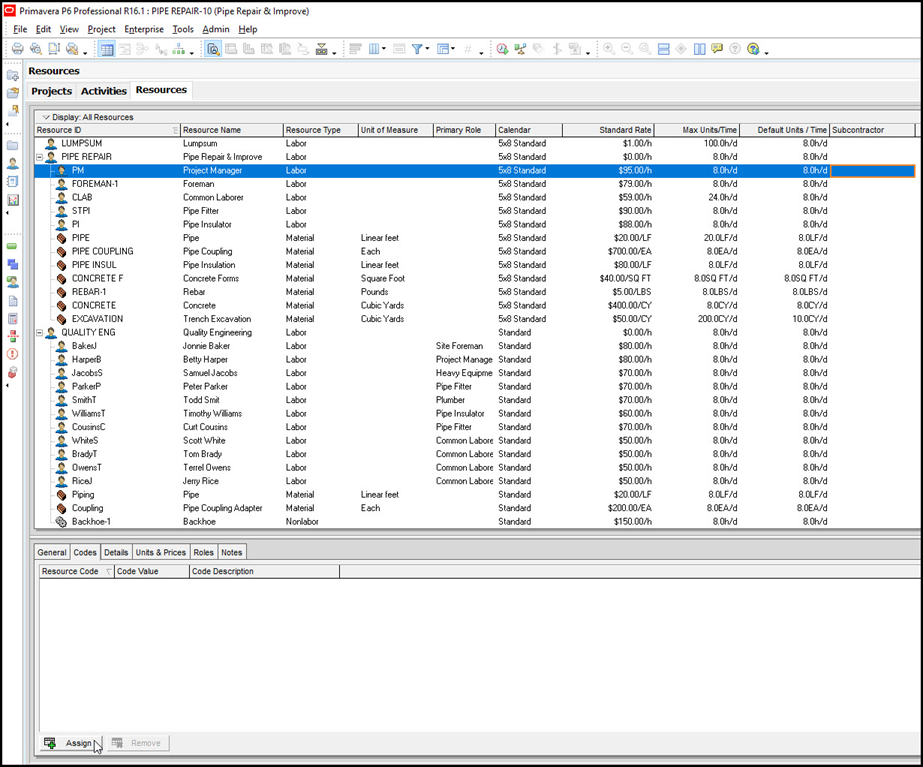
Task: Click the Assign button
Action: click(71, 743)
